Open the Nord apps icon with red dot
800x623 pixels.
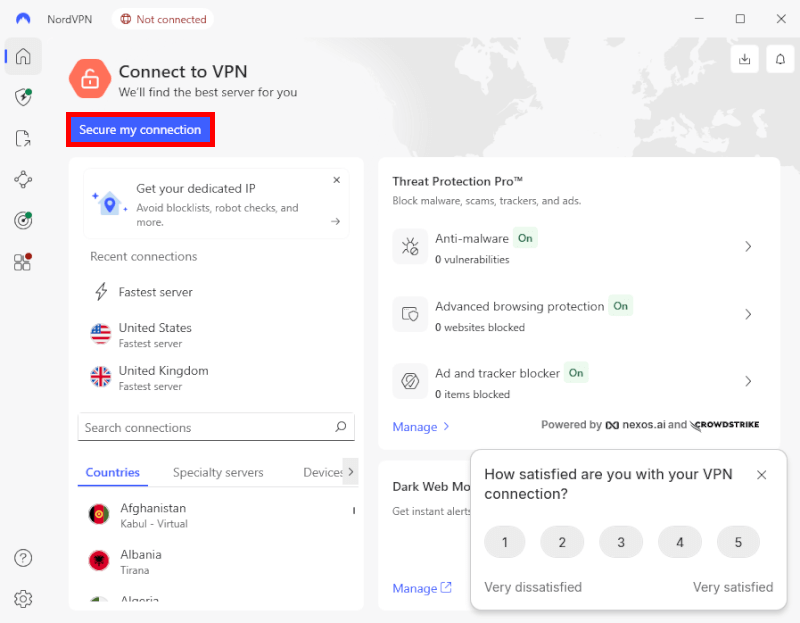pyautogui.click(x=23, y=261)
